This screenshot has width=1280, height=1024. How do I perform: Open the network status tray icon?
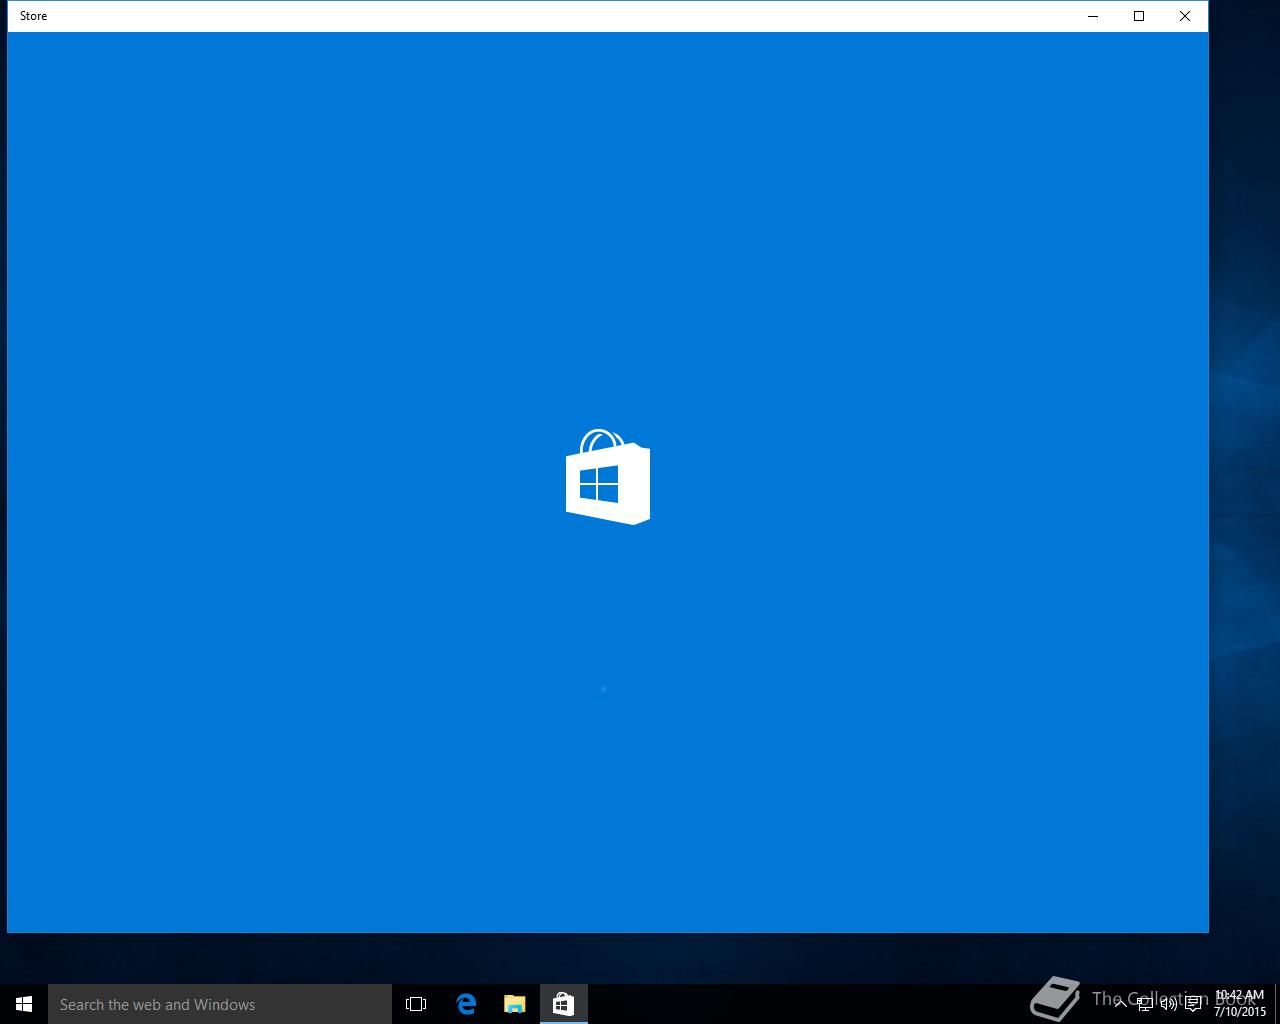[1145, 1004]
